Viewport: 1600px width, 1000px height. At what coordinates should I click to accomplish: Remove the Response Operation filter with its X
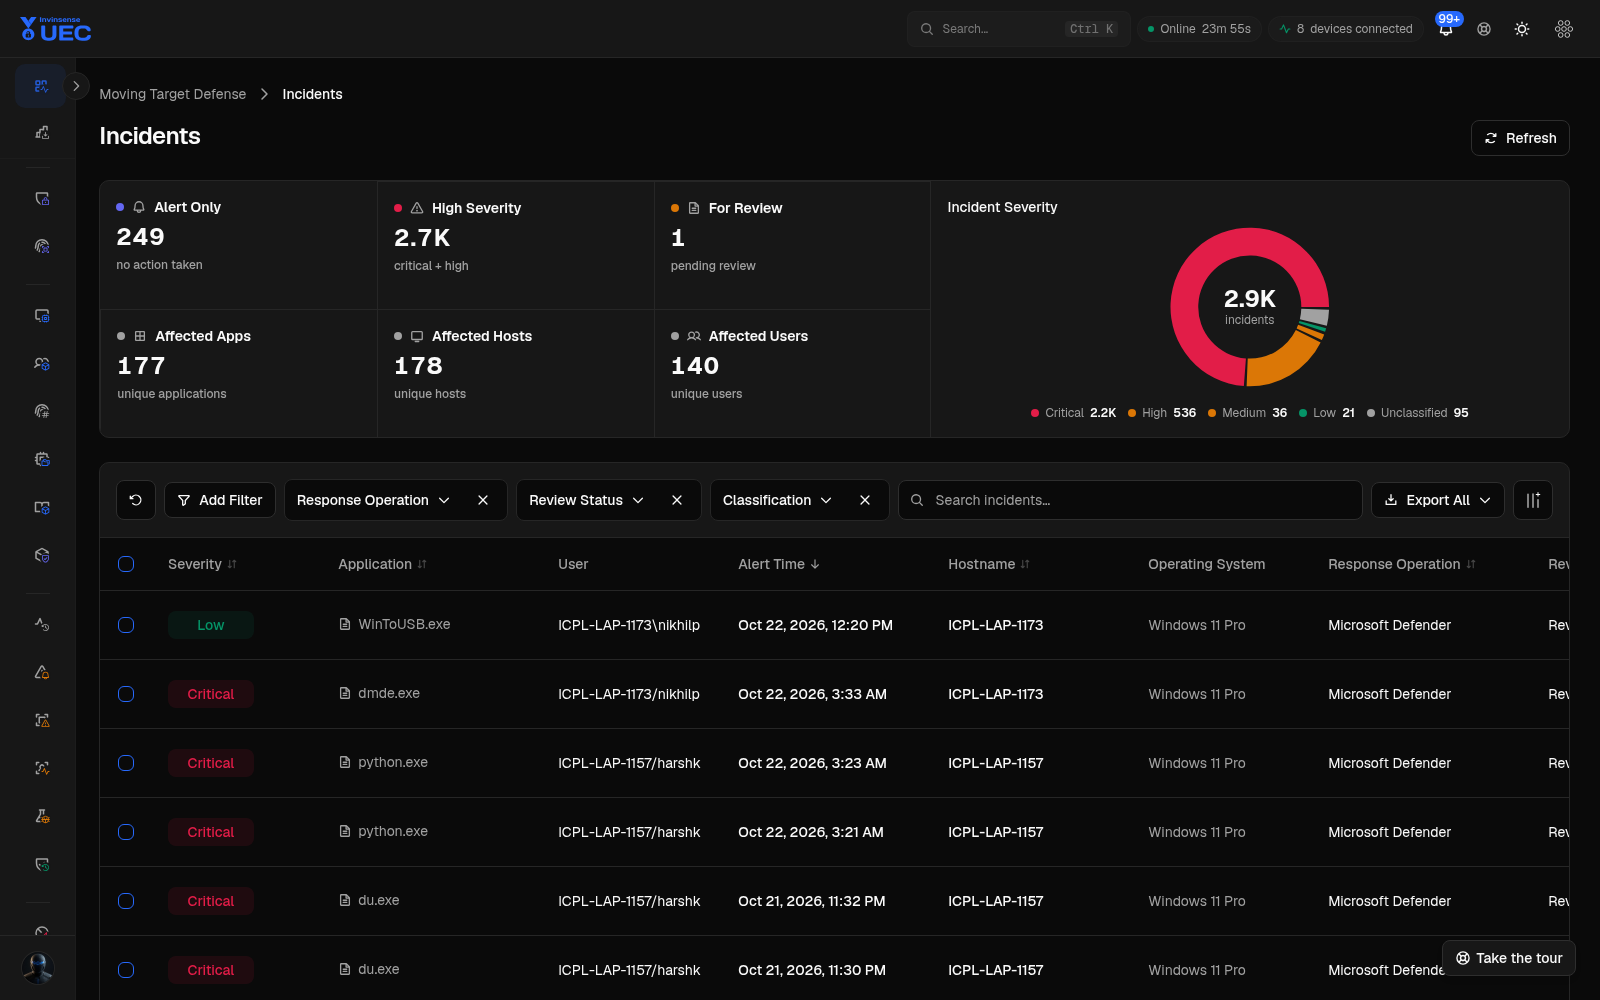[483, 500]
